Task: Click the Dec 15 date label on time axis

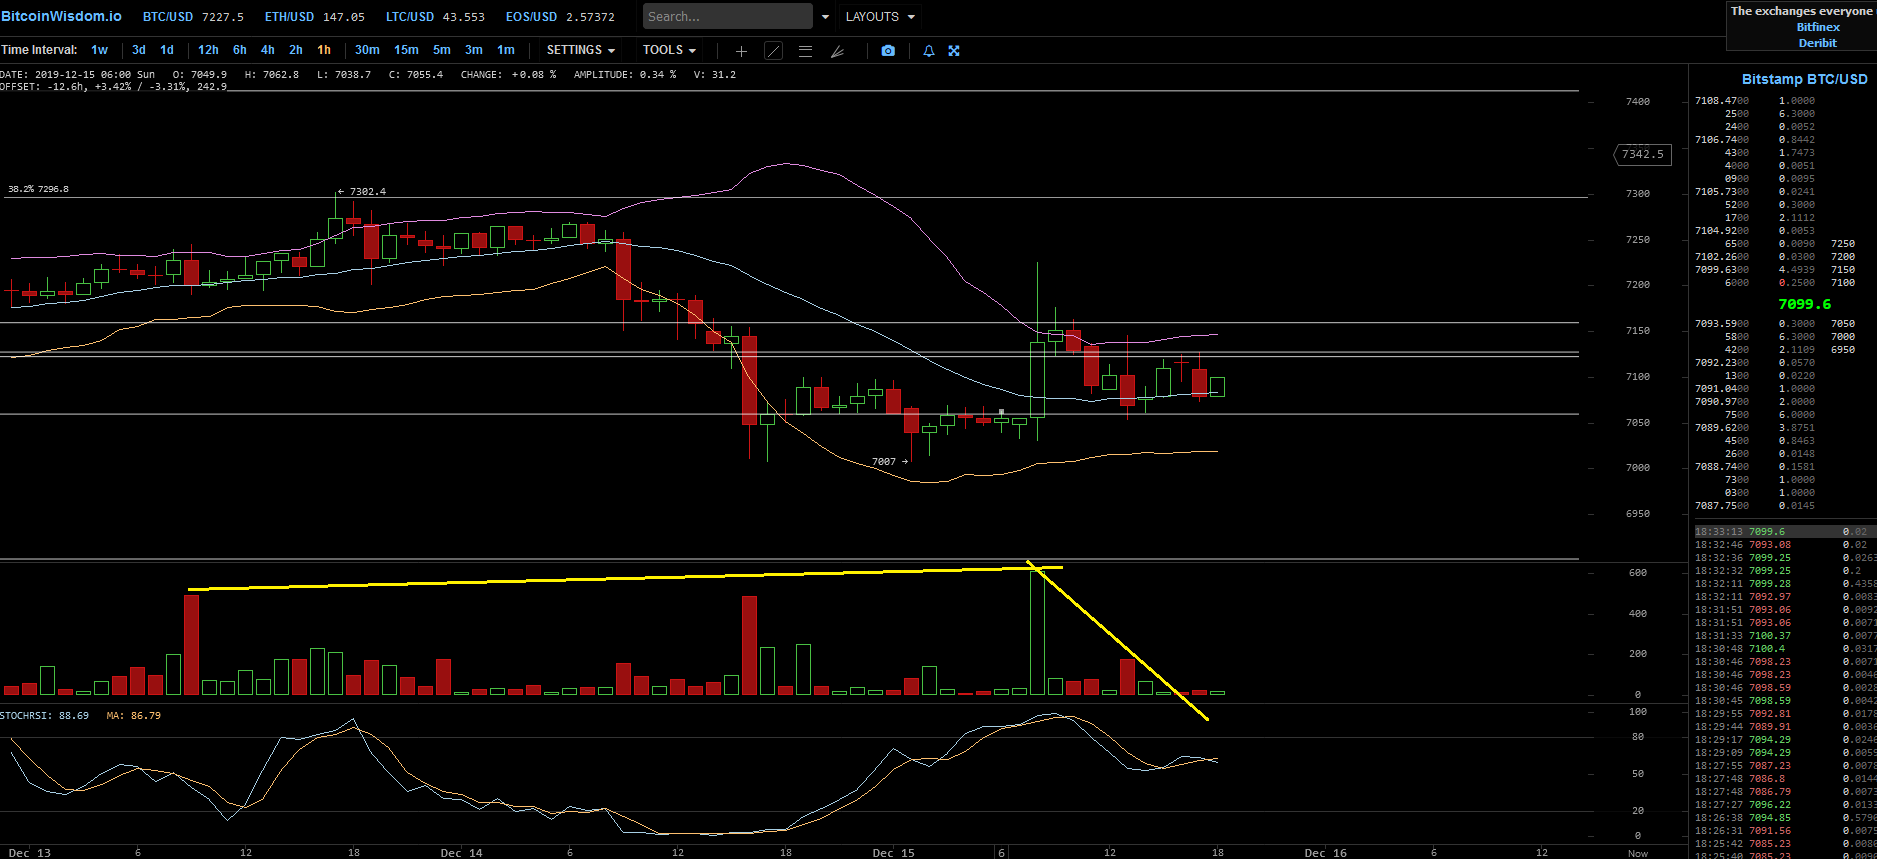Action: (x=893, y=853)
